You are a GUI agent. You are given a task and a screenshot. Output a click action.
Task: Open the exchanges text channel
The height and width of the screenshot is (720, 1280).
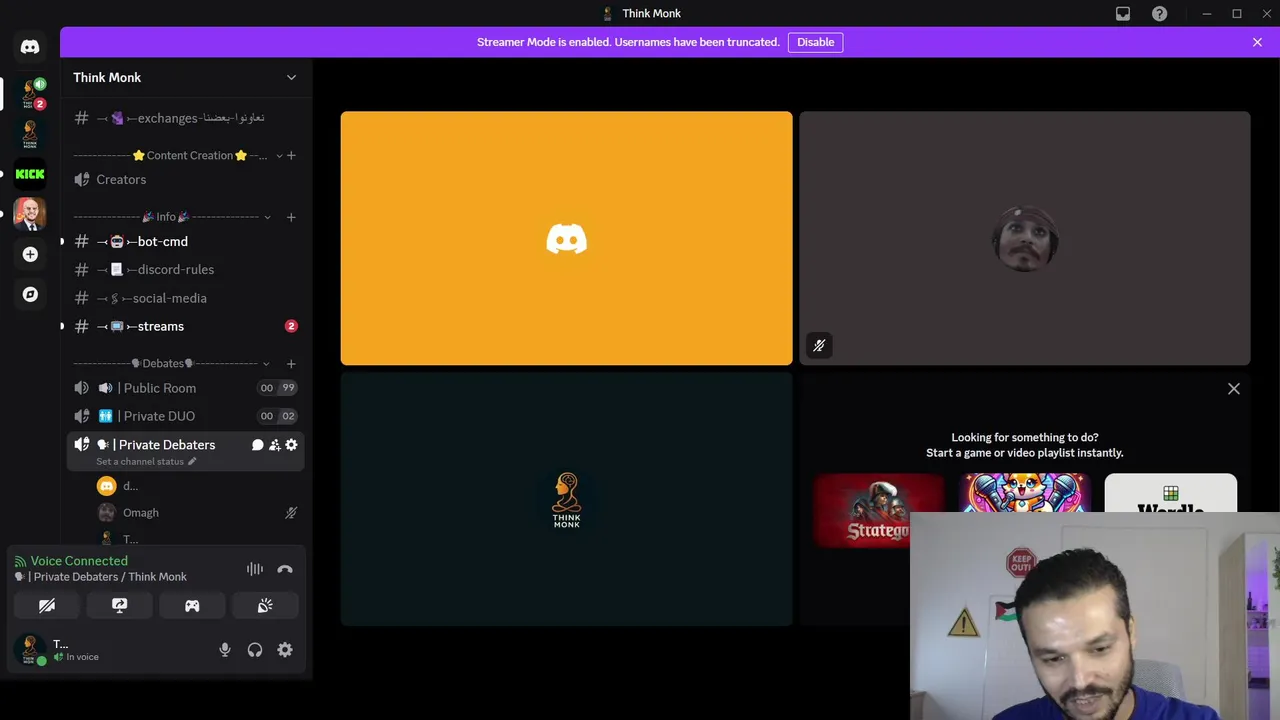click(x=185, y=118)
